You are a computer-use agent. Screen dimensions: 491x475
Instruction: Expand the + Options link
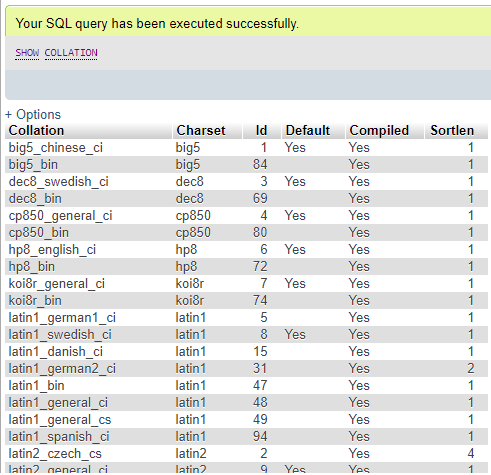(x=33, y=114)
